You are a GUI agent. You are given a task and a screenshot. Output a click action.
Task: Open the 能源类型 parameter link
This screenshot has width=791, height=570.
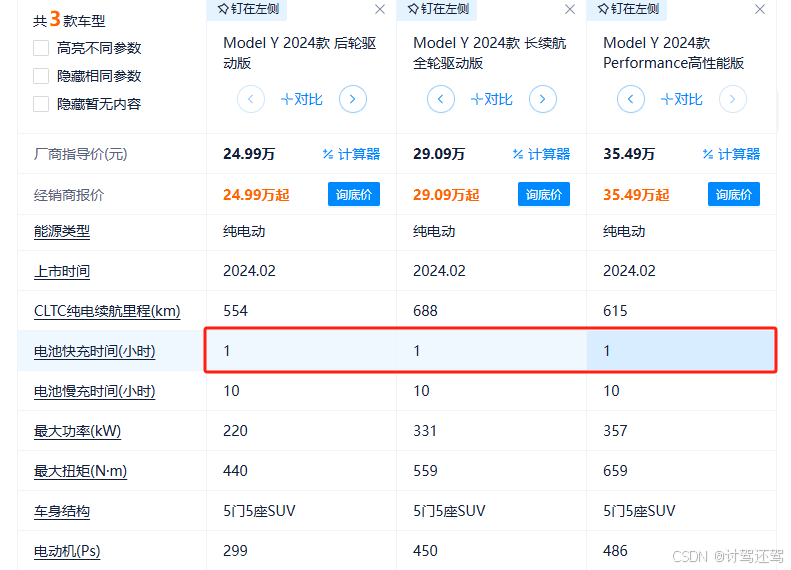click(x=62, y=232)
